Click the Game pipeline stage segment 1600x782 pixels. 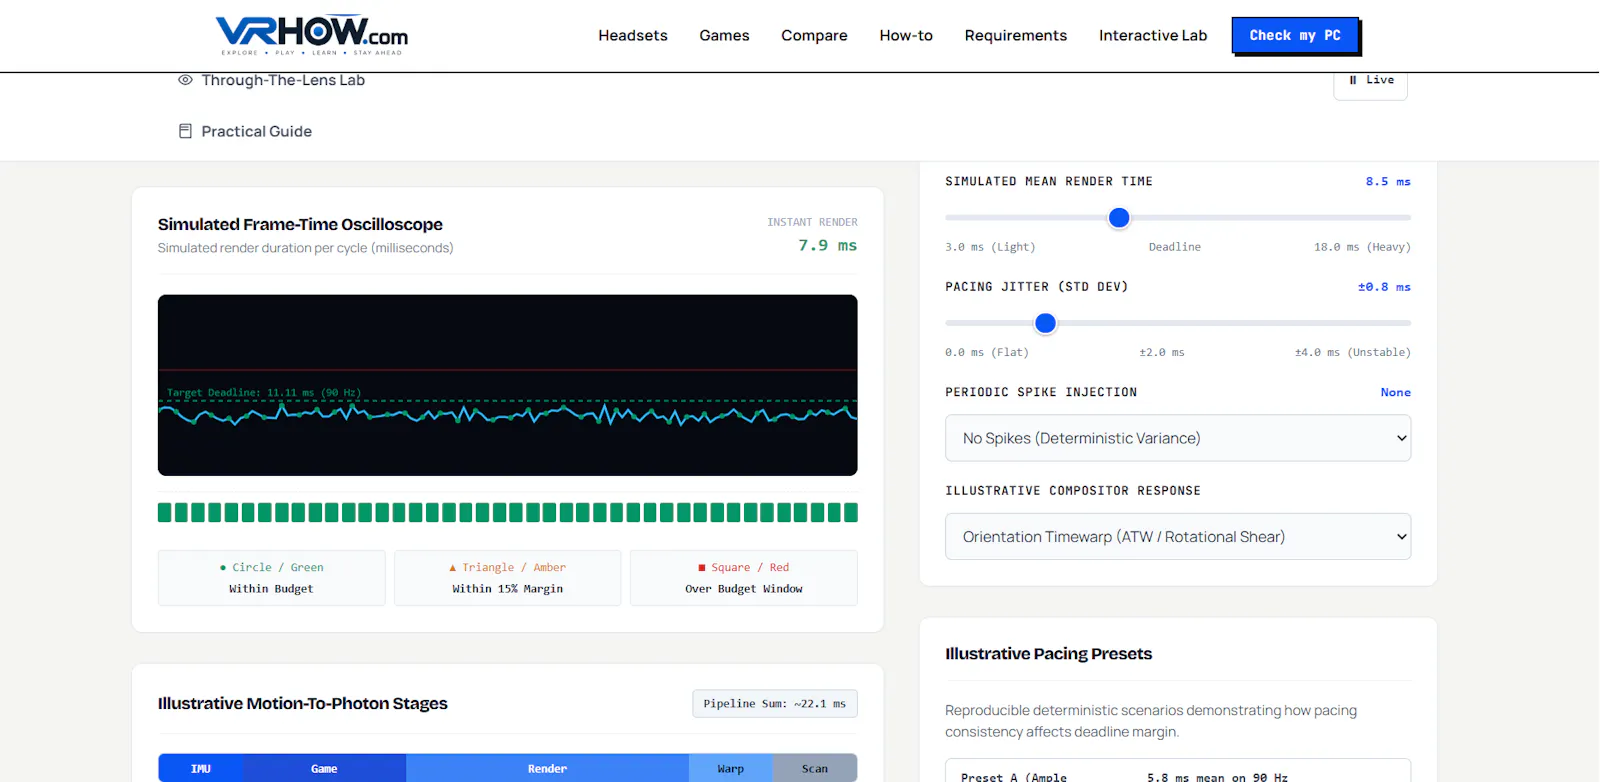point(324,768)
